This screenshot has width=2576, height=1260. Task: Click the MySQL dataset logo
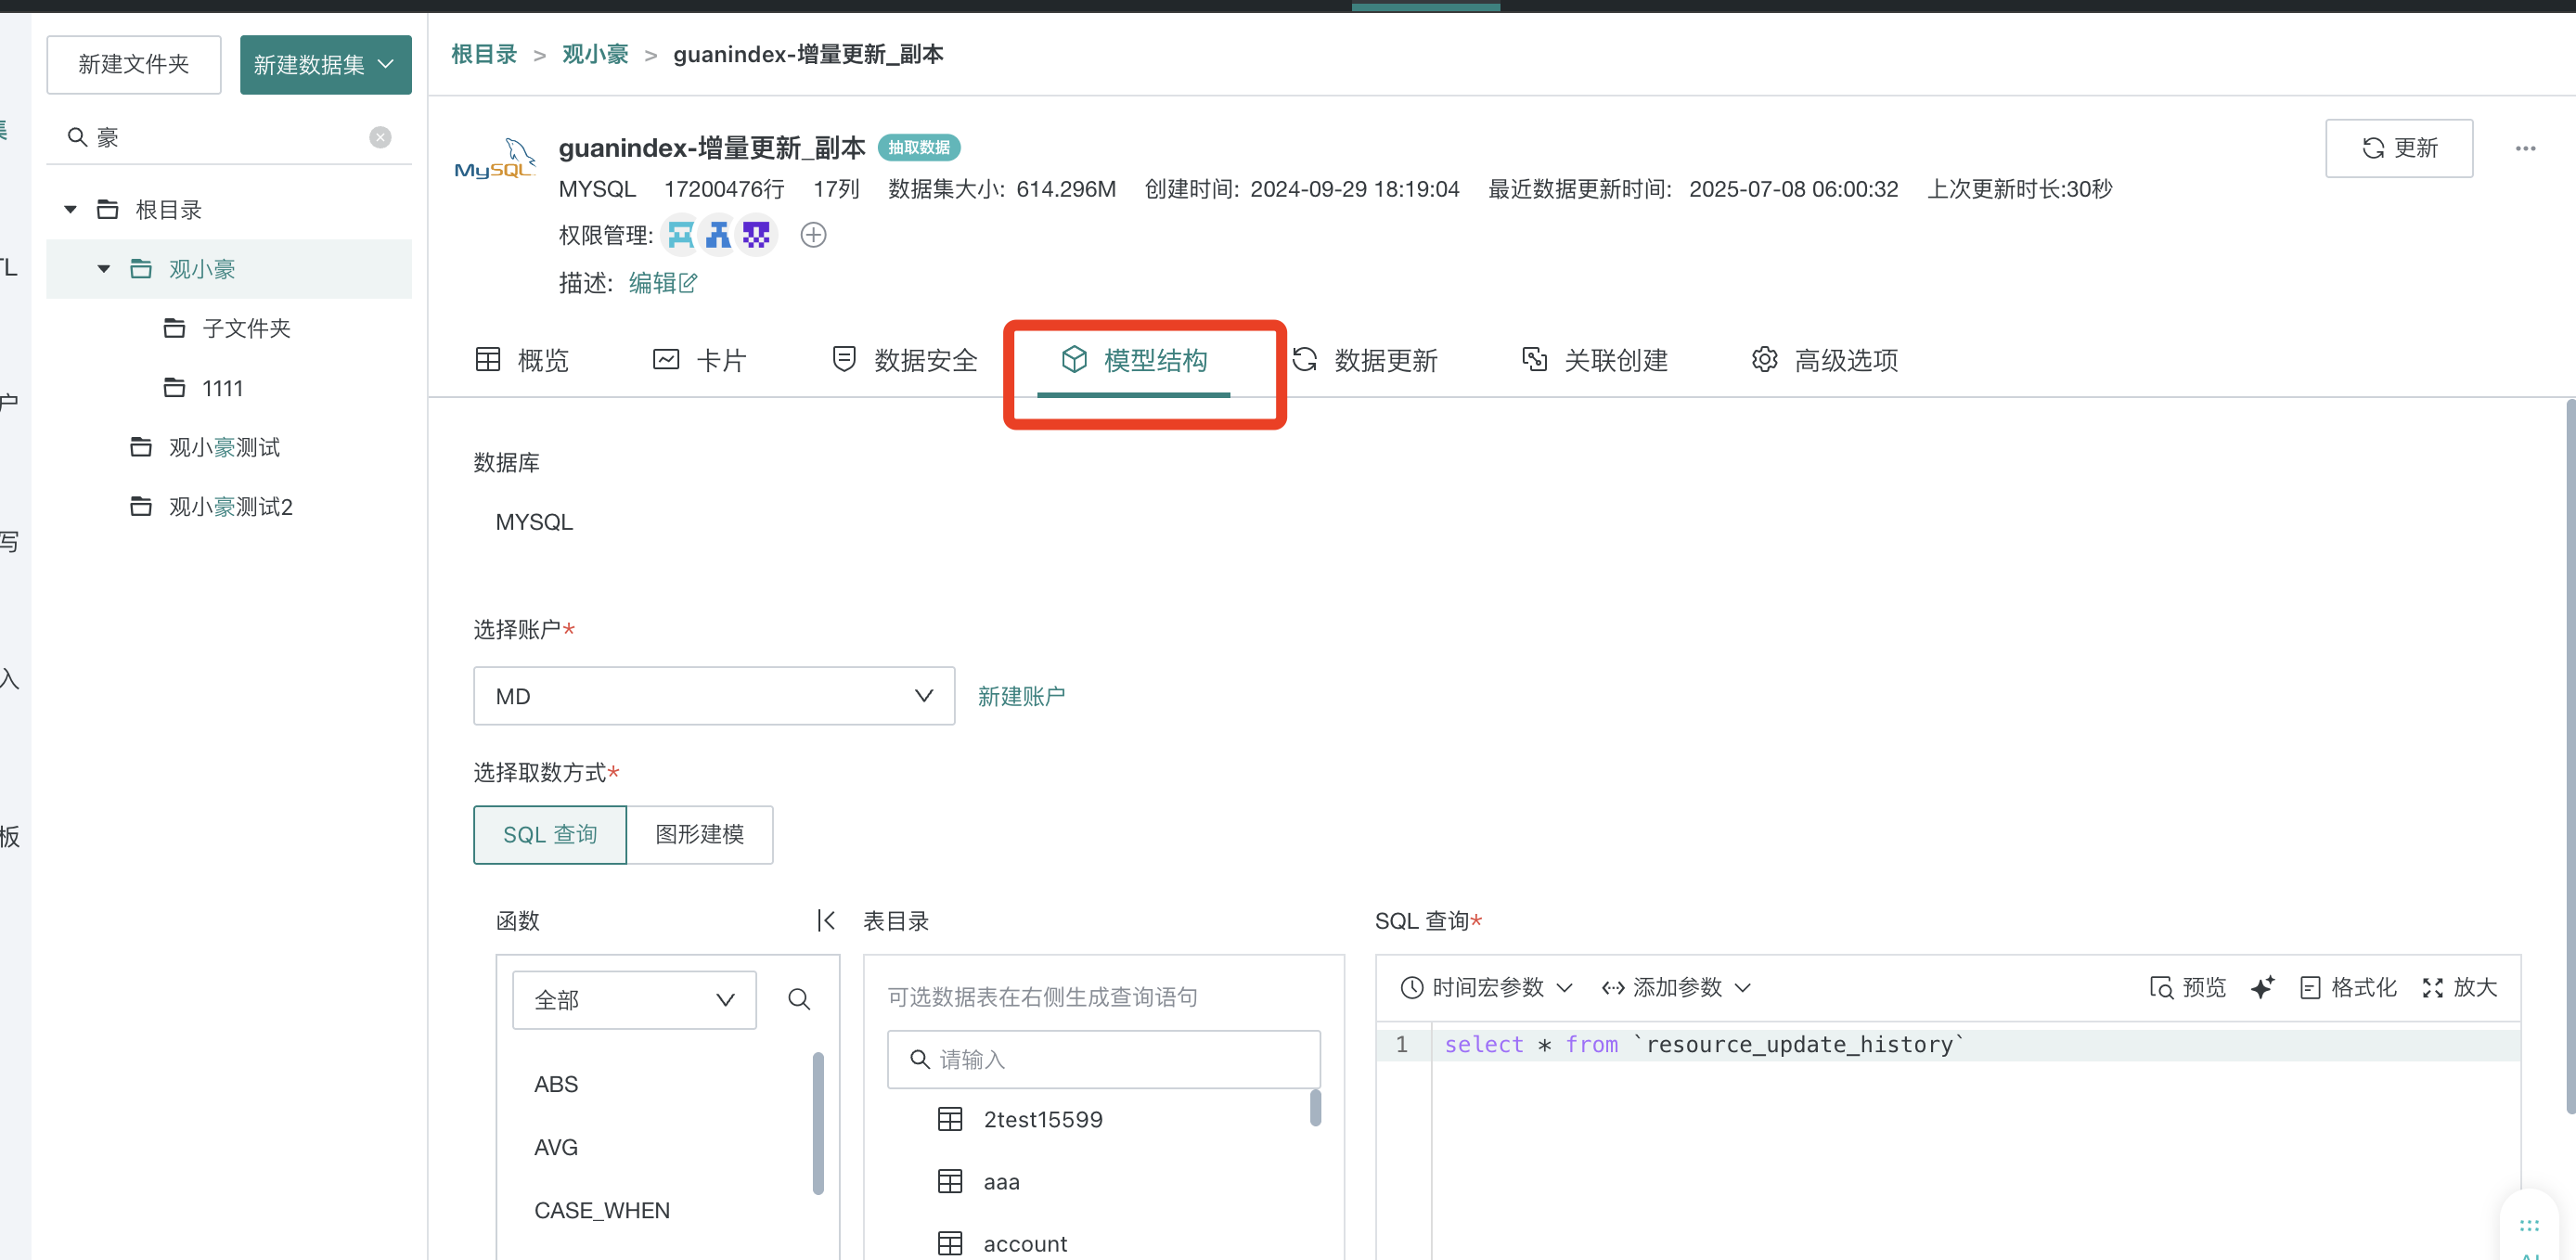(x=495, y=160)
